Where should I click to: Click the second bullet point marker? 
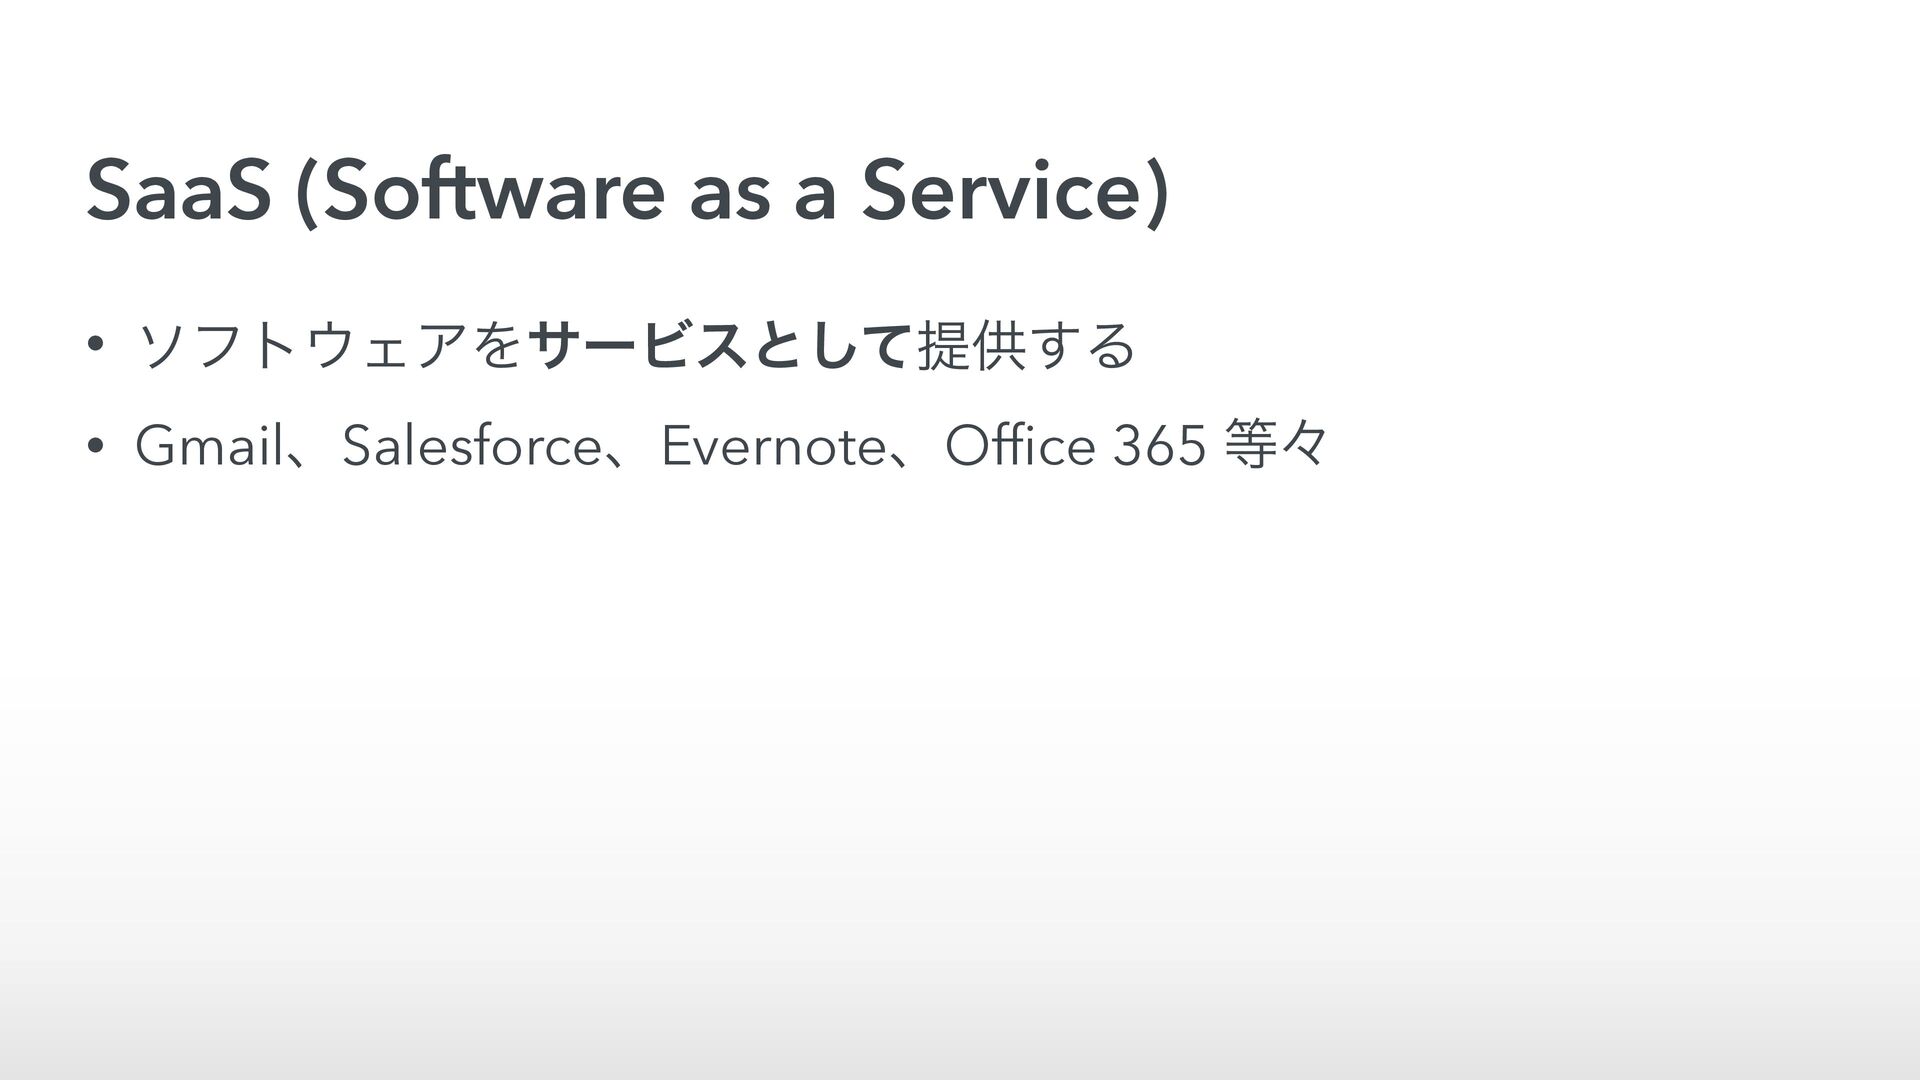click(x=93, y=446)
